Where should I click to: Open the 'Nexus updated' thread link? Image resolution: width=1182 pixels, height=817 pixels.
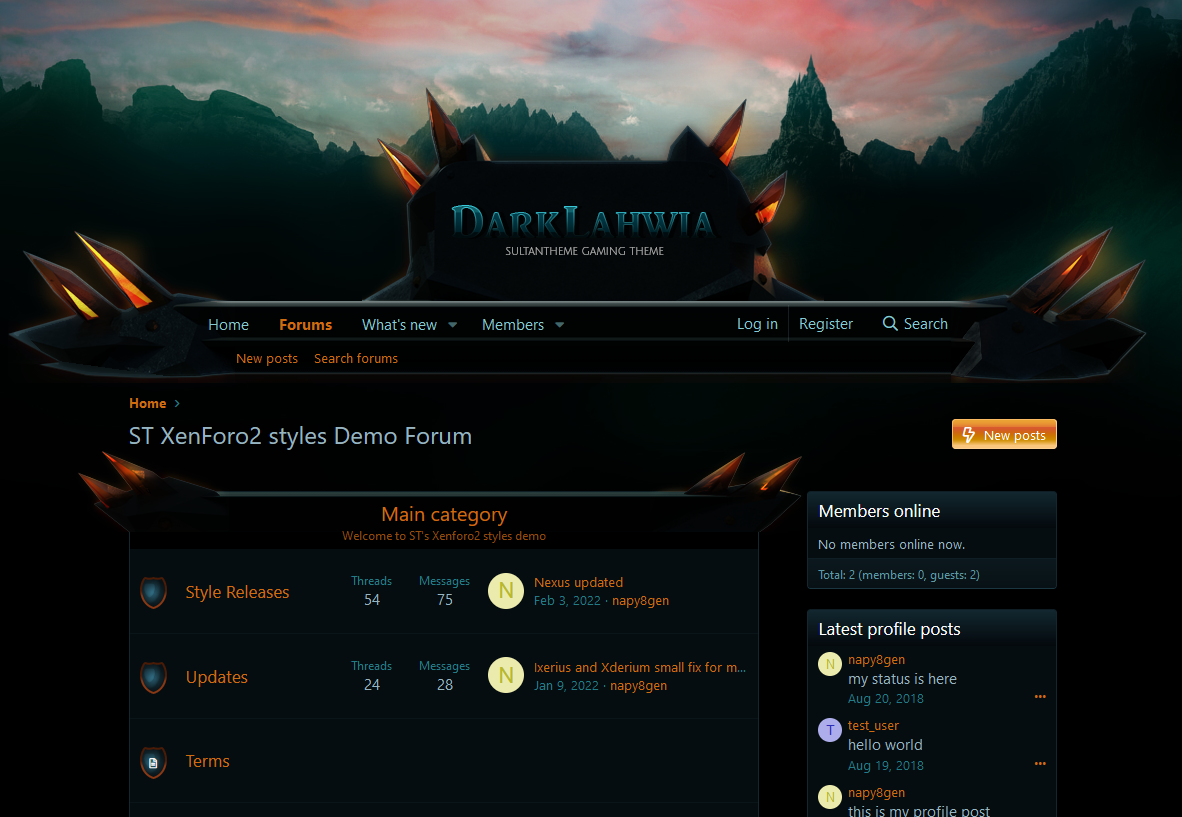pos(578,583)
